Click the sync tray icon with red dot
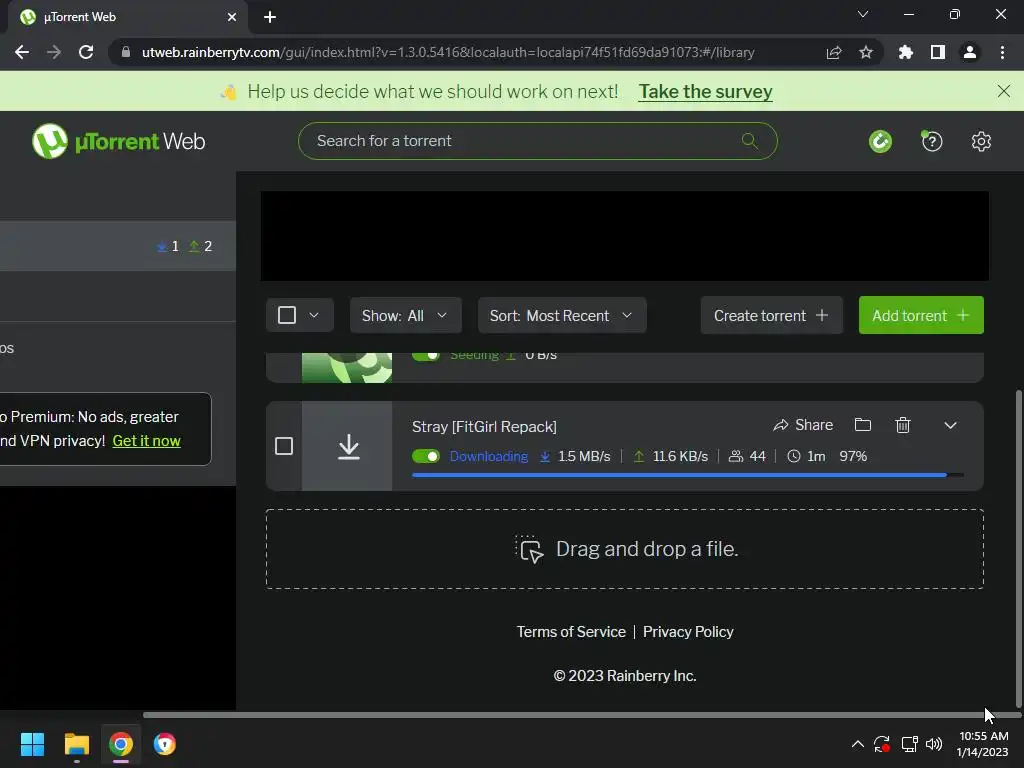The height and width of the screenshot is (768, 1024). point(882,744)
